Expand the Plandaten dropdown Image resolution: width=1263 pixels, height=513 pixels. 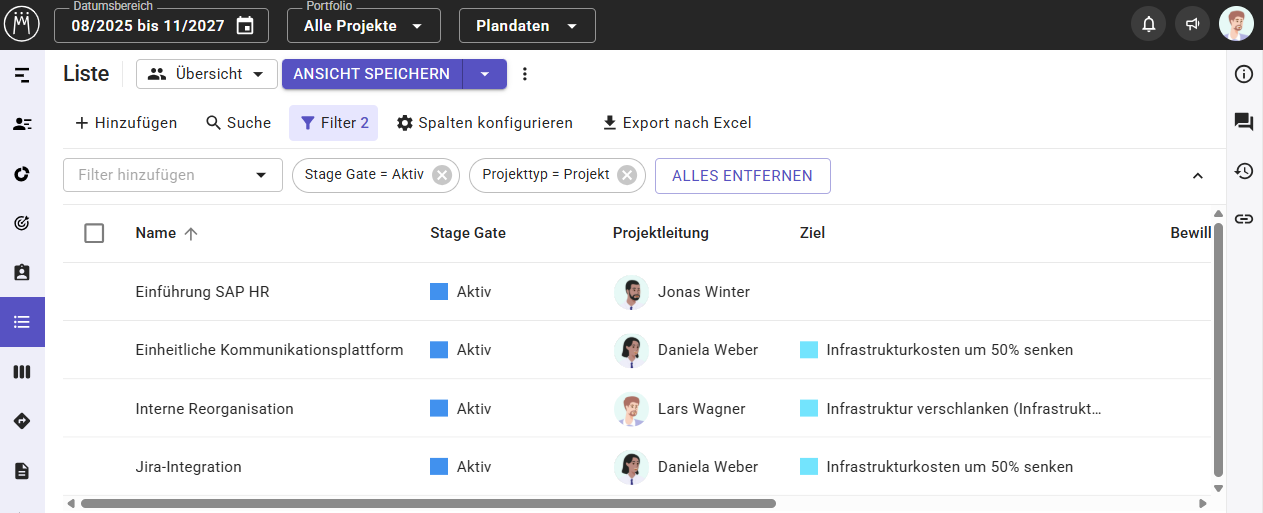click(527, 26)
